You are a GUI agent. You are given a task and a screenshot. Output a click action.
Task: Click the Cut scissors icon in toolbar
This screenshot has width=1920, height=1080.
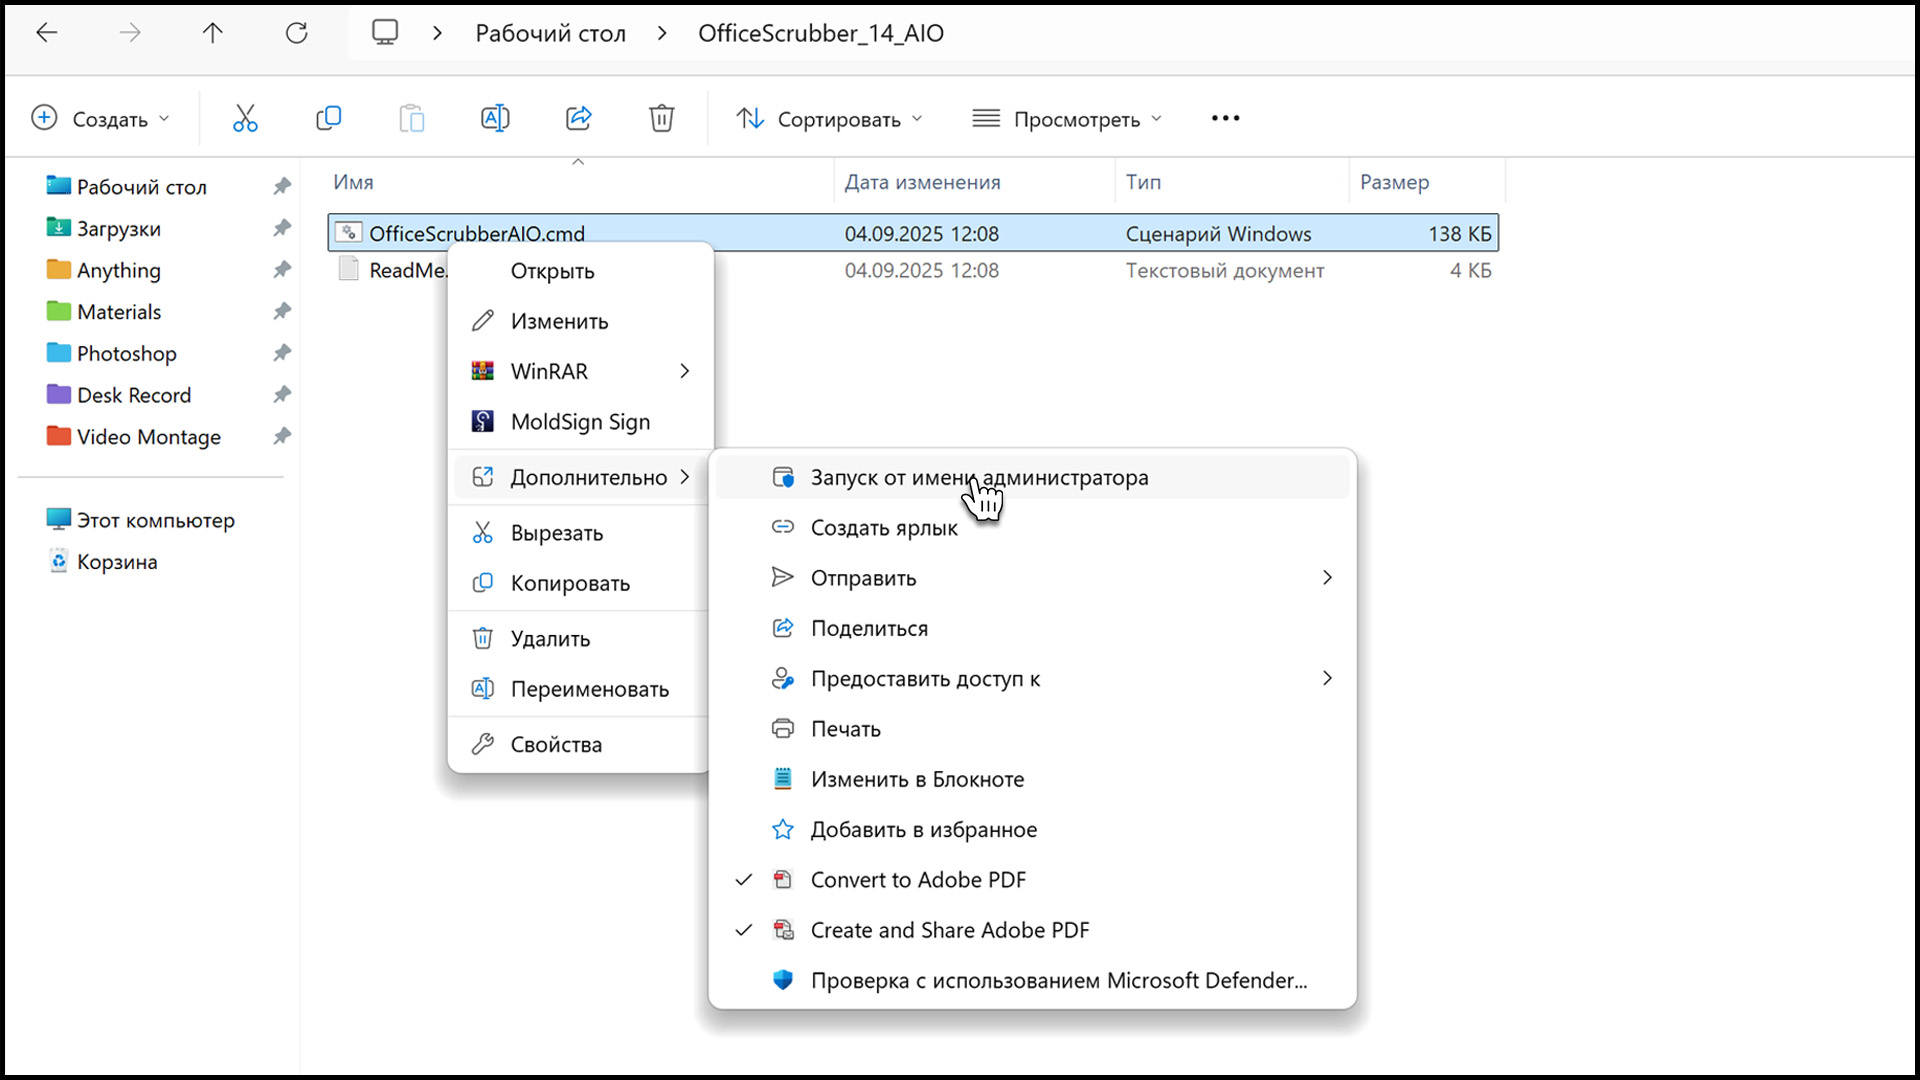245,119
